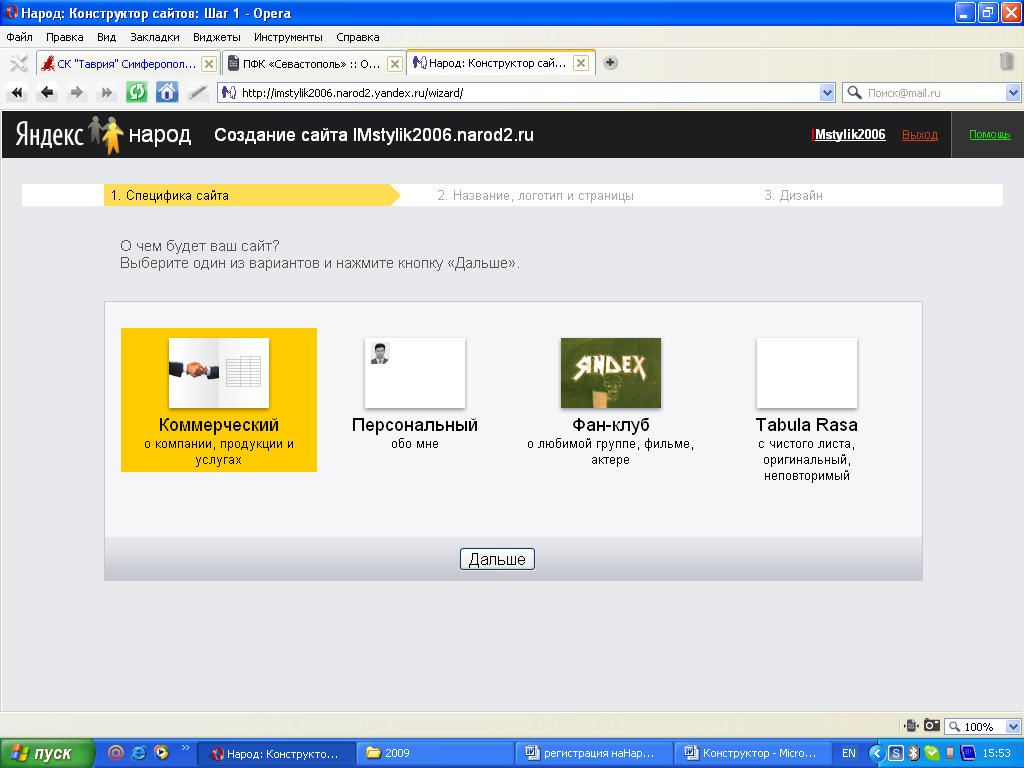Click the Яndex Фан-клуб thumbnail
Viewport: 1024px width, 768px height.
coord(611,373)
